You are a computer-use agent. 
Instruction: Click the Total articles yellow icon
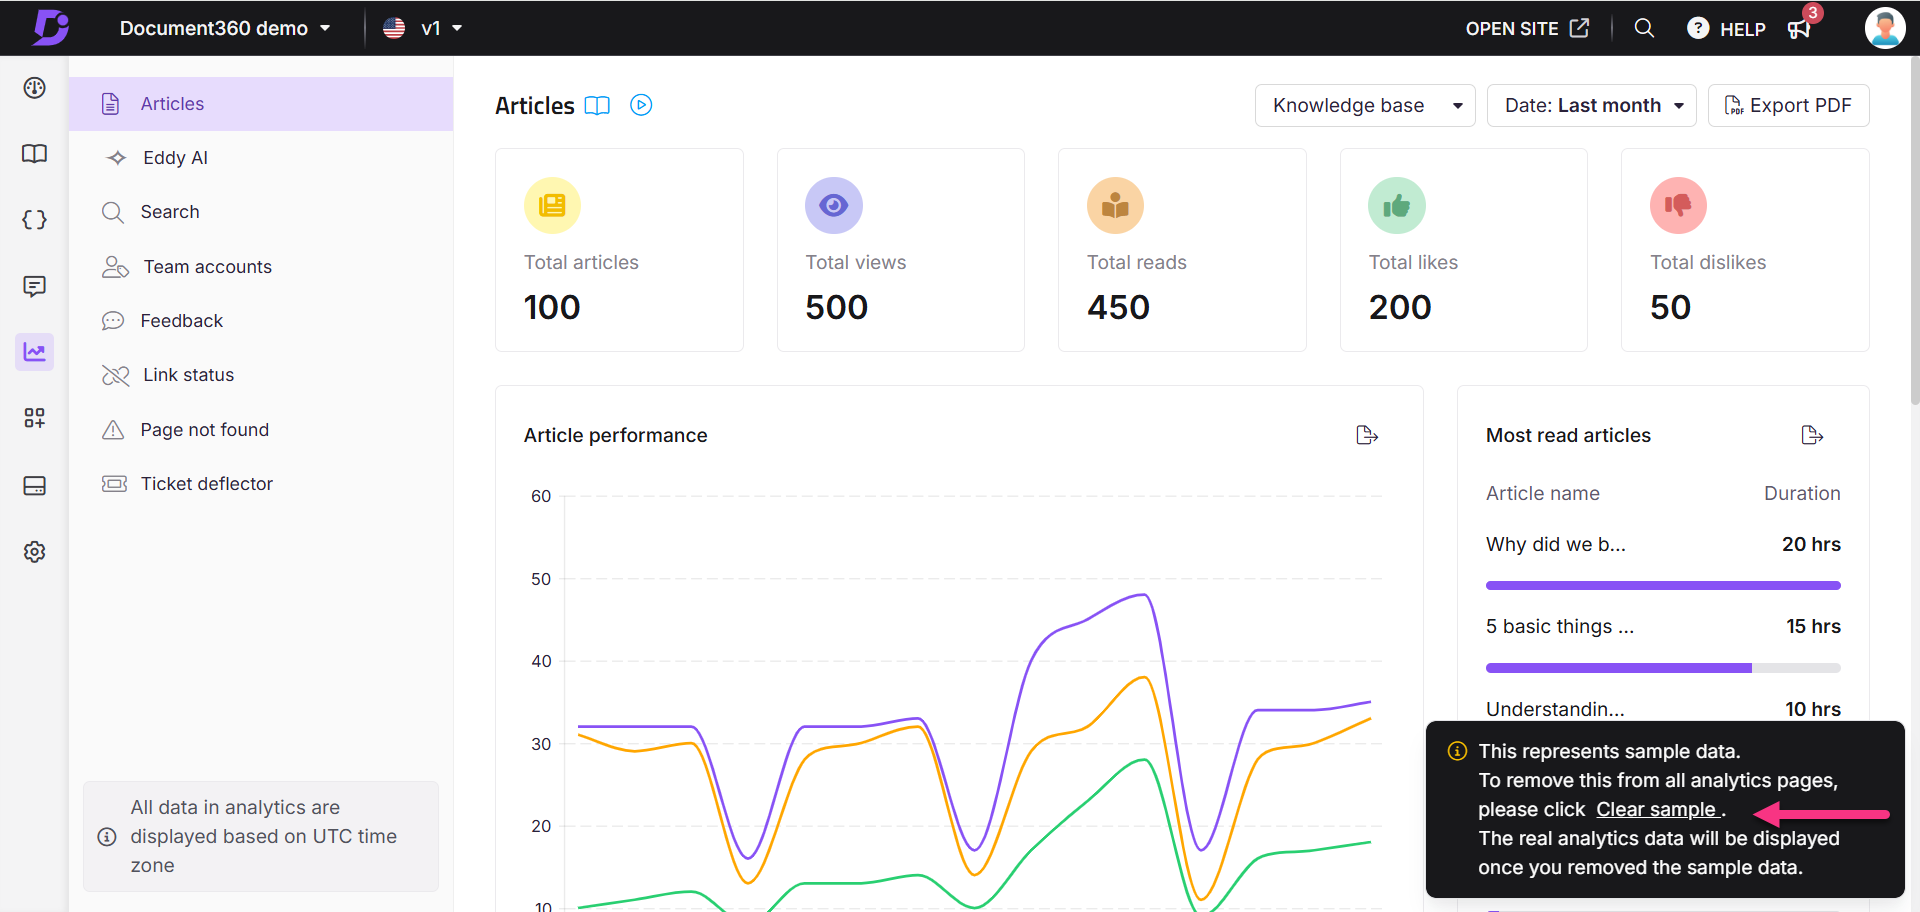(552, 205)
